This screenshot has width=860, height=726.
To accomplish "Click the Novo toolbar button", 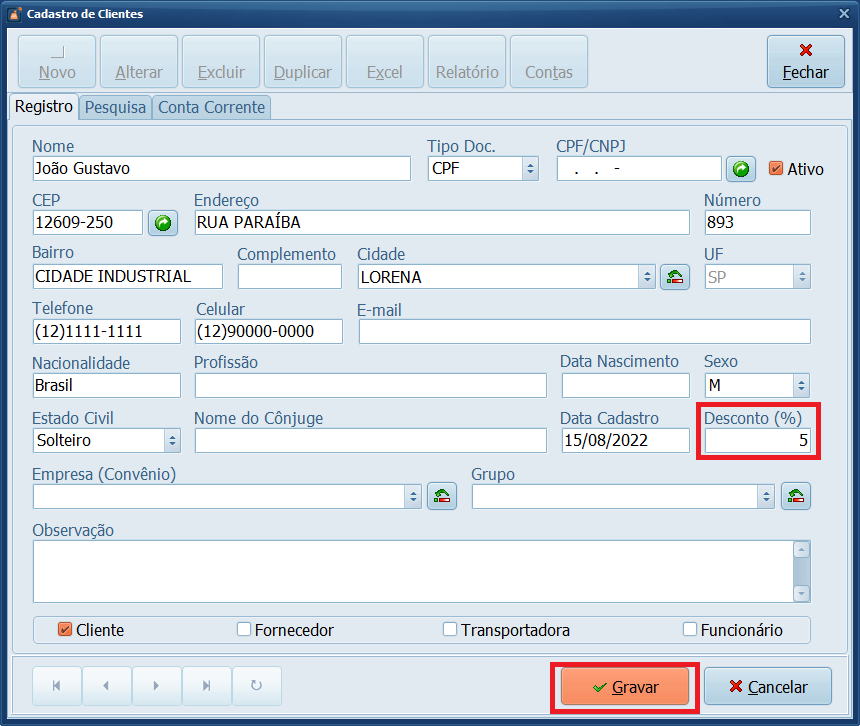I will [57, 61].
